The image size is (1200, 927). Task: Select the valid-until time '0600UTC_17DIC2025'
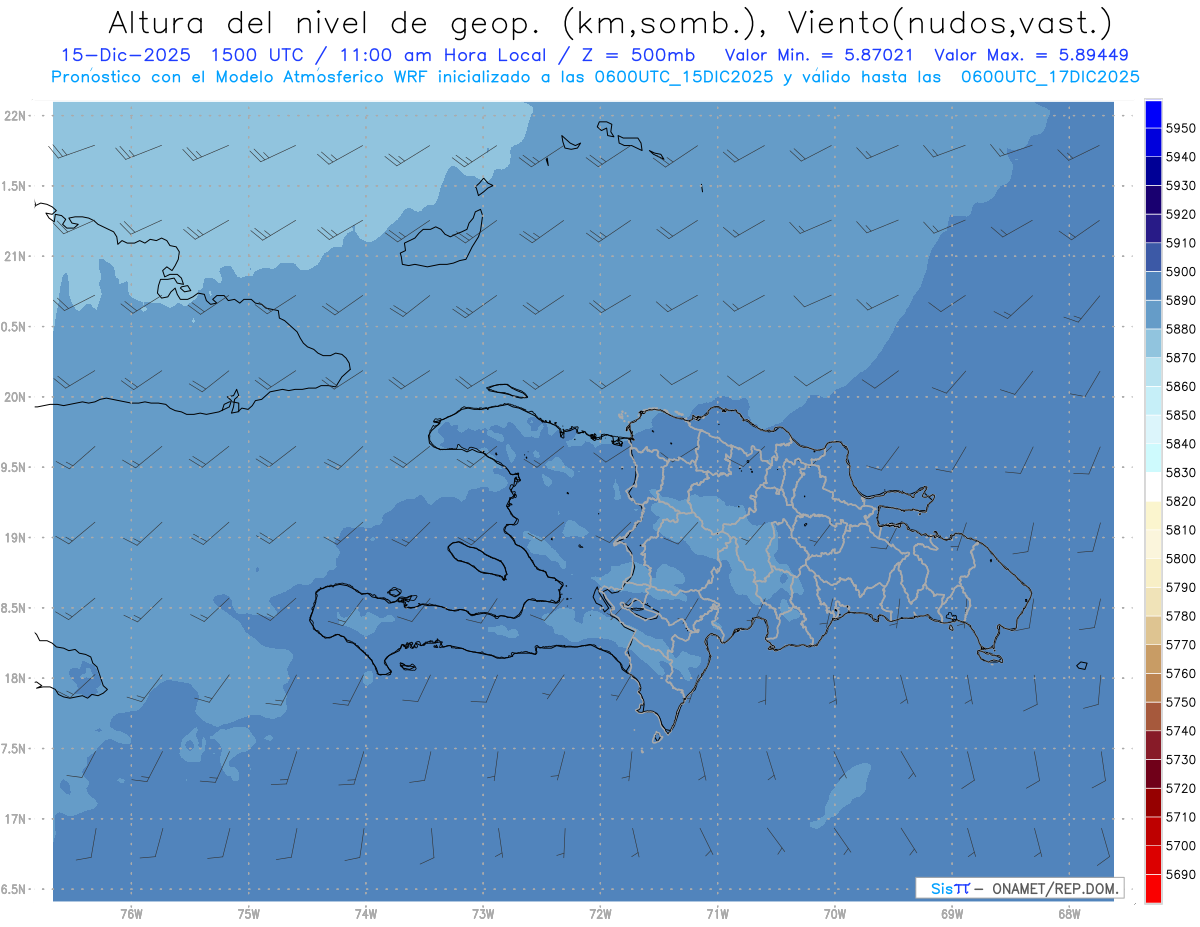[1050, 77]
